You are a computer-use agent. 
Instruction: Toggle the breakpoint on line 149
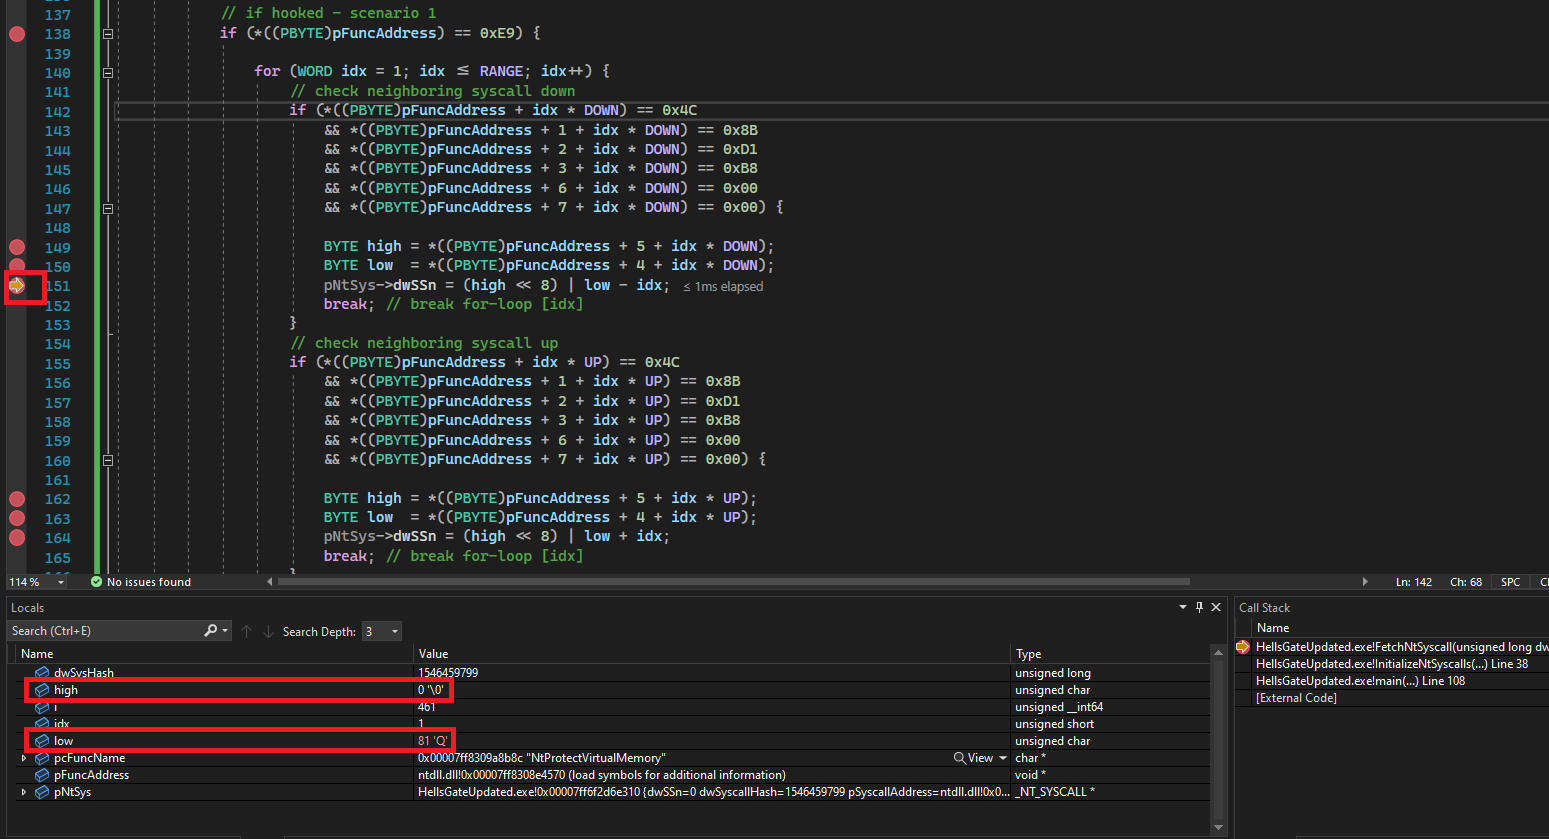click(17, 247)
